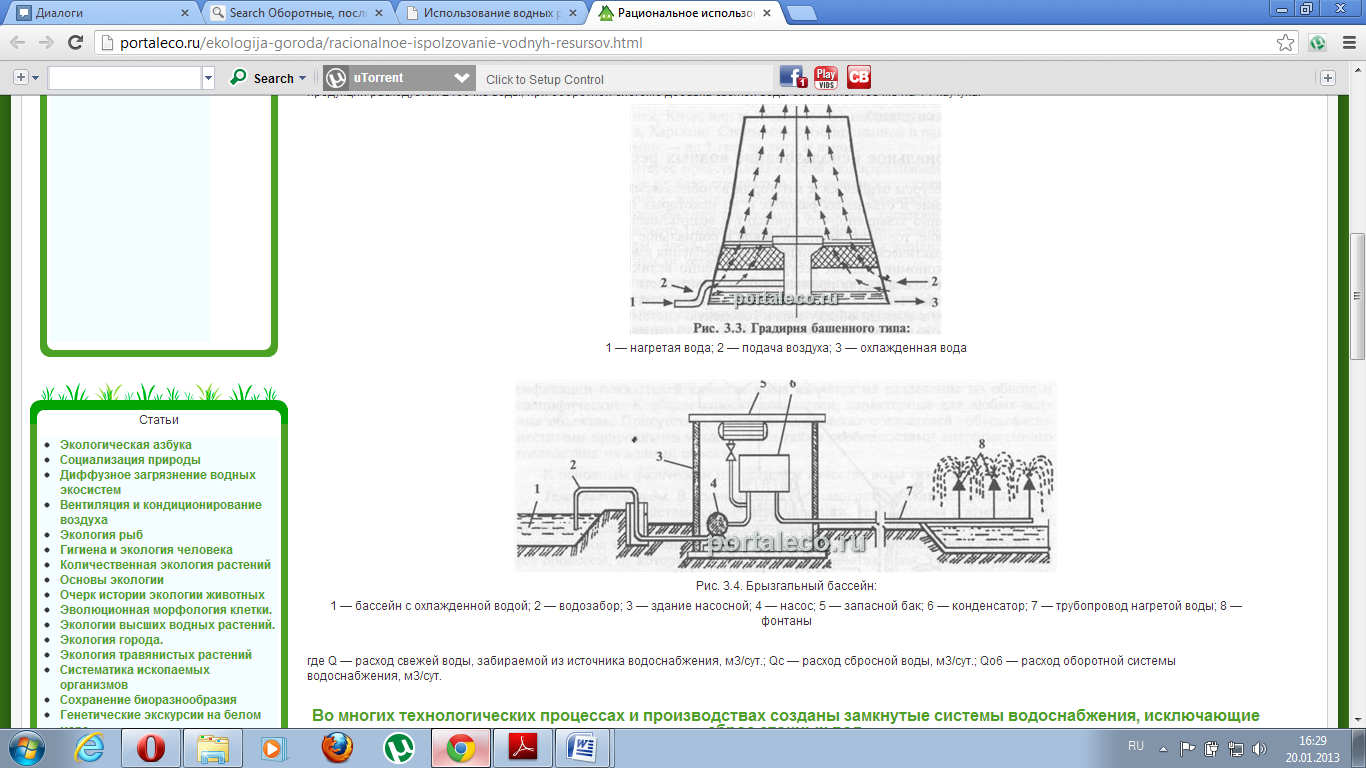
Task: Click the Play Vids toolbar icon
Action: pos(826,77)
